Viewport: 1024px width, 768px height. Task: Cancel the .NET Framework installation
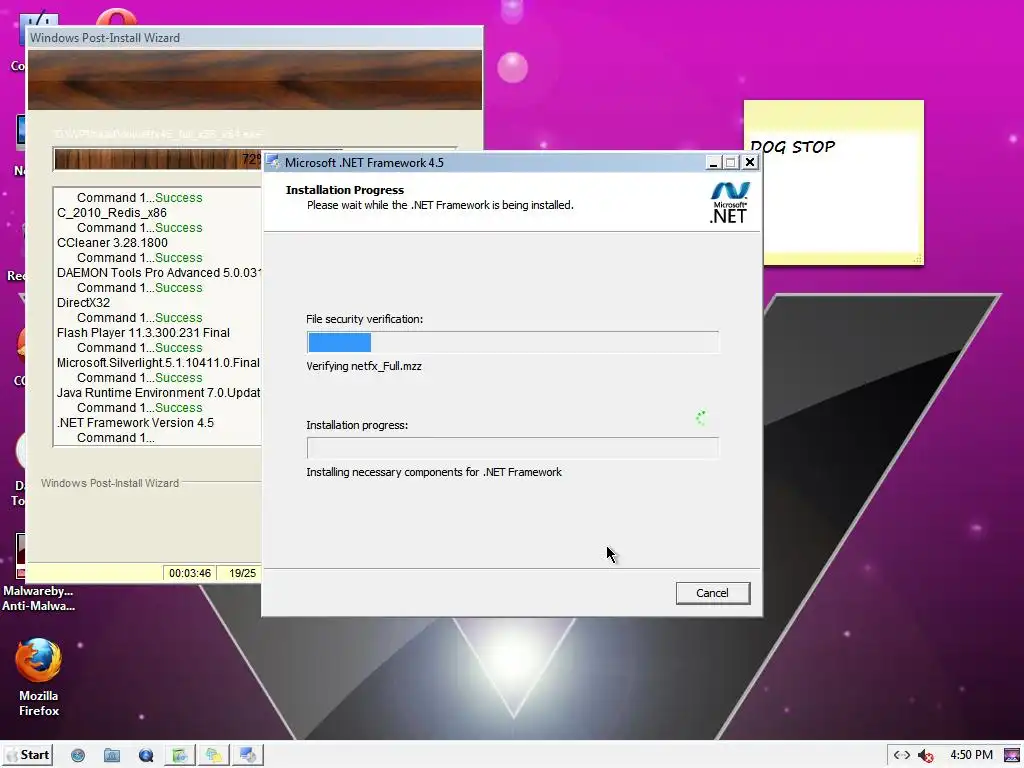pyautogui.click(x=712, y=593)
